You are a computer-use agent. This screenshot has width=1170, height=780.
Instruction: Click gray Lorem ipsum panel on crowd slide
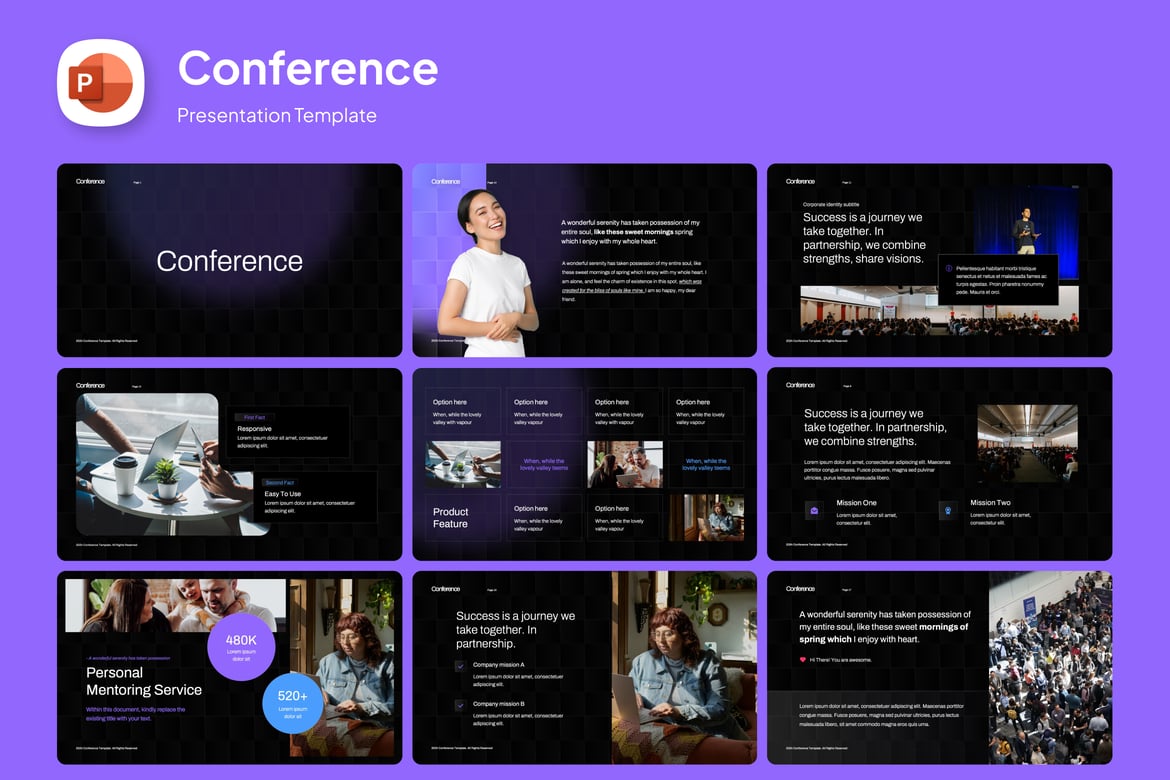click(x=878, y=727)
